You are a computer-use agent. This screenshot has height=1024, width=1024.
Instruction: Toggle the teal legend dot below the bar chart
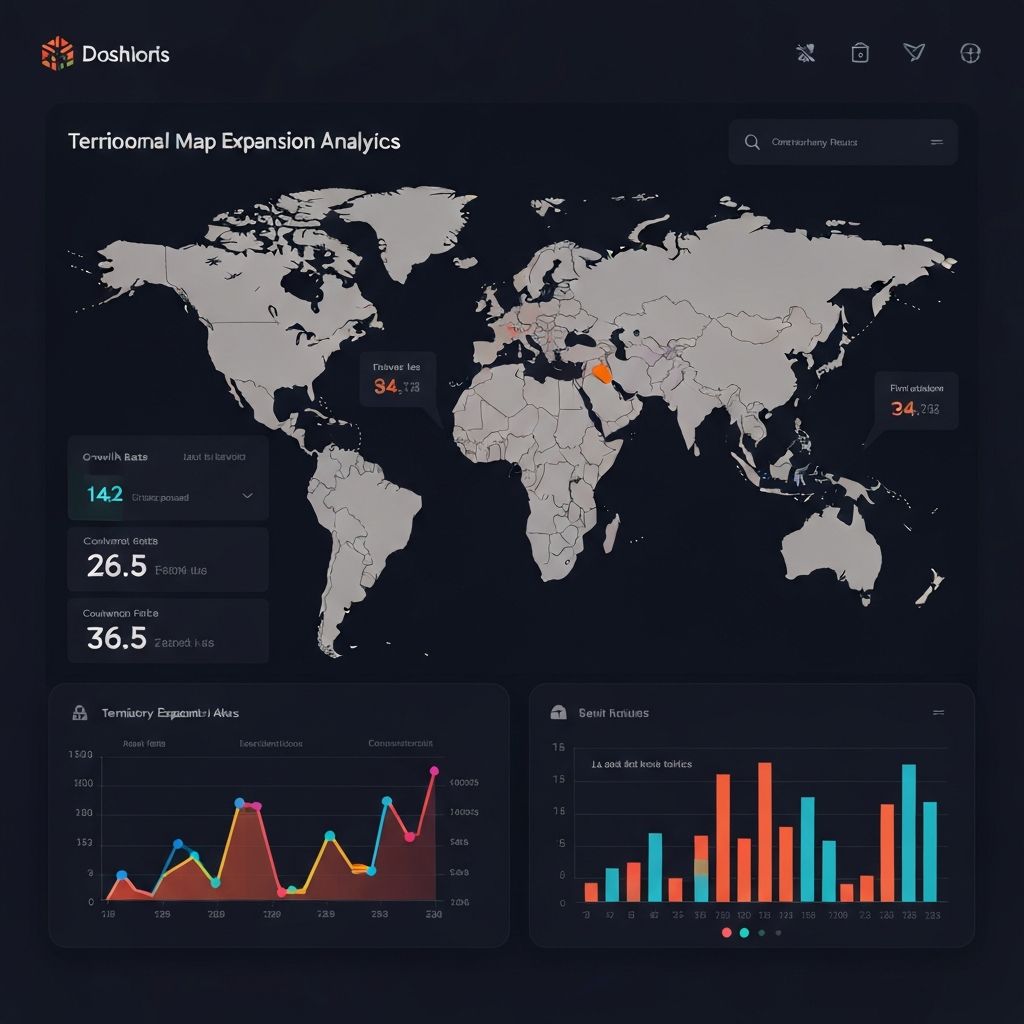742,931
